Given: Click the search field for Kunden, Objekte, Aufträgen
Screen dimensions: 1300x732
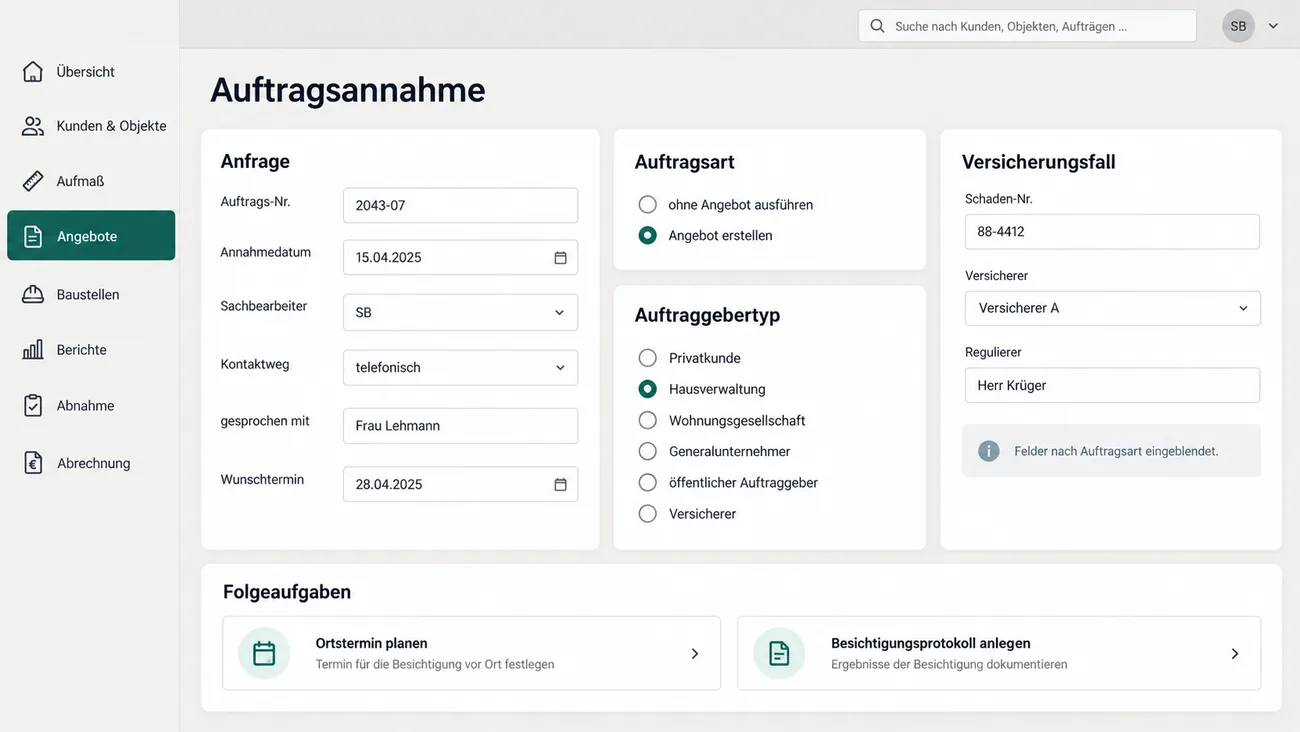Looking at the screenshot, I should click(1027, 26).
